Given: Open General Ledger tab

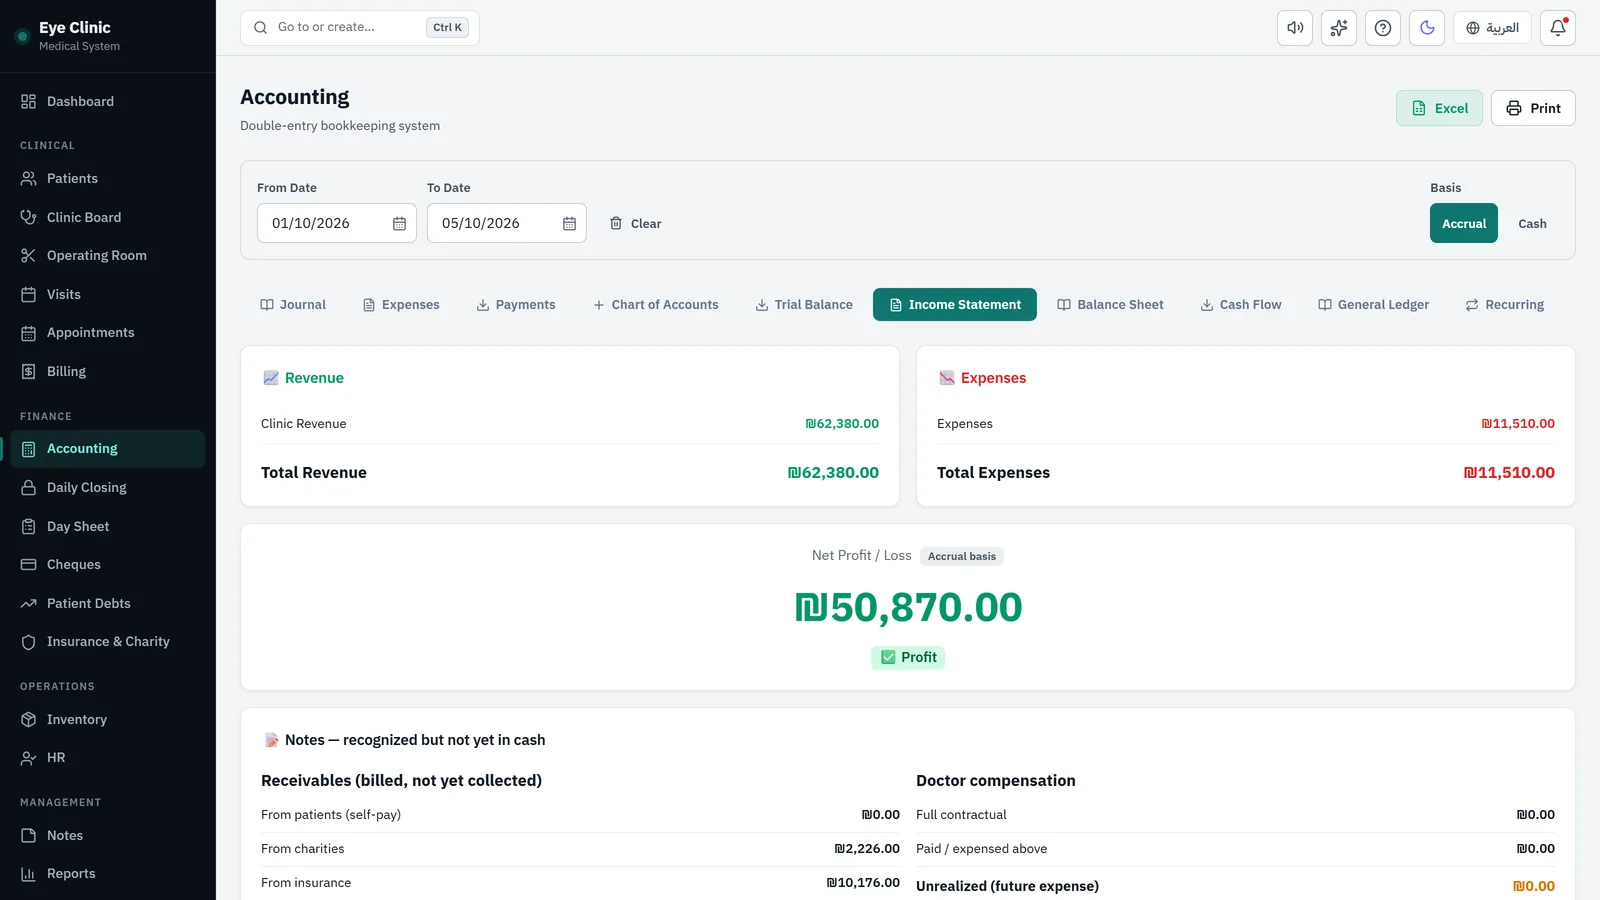Looking at the screenshot, I should pyautogui.click(x=1374, y=305).
